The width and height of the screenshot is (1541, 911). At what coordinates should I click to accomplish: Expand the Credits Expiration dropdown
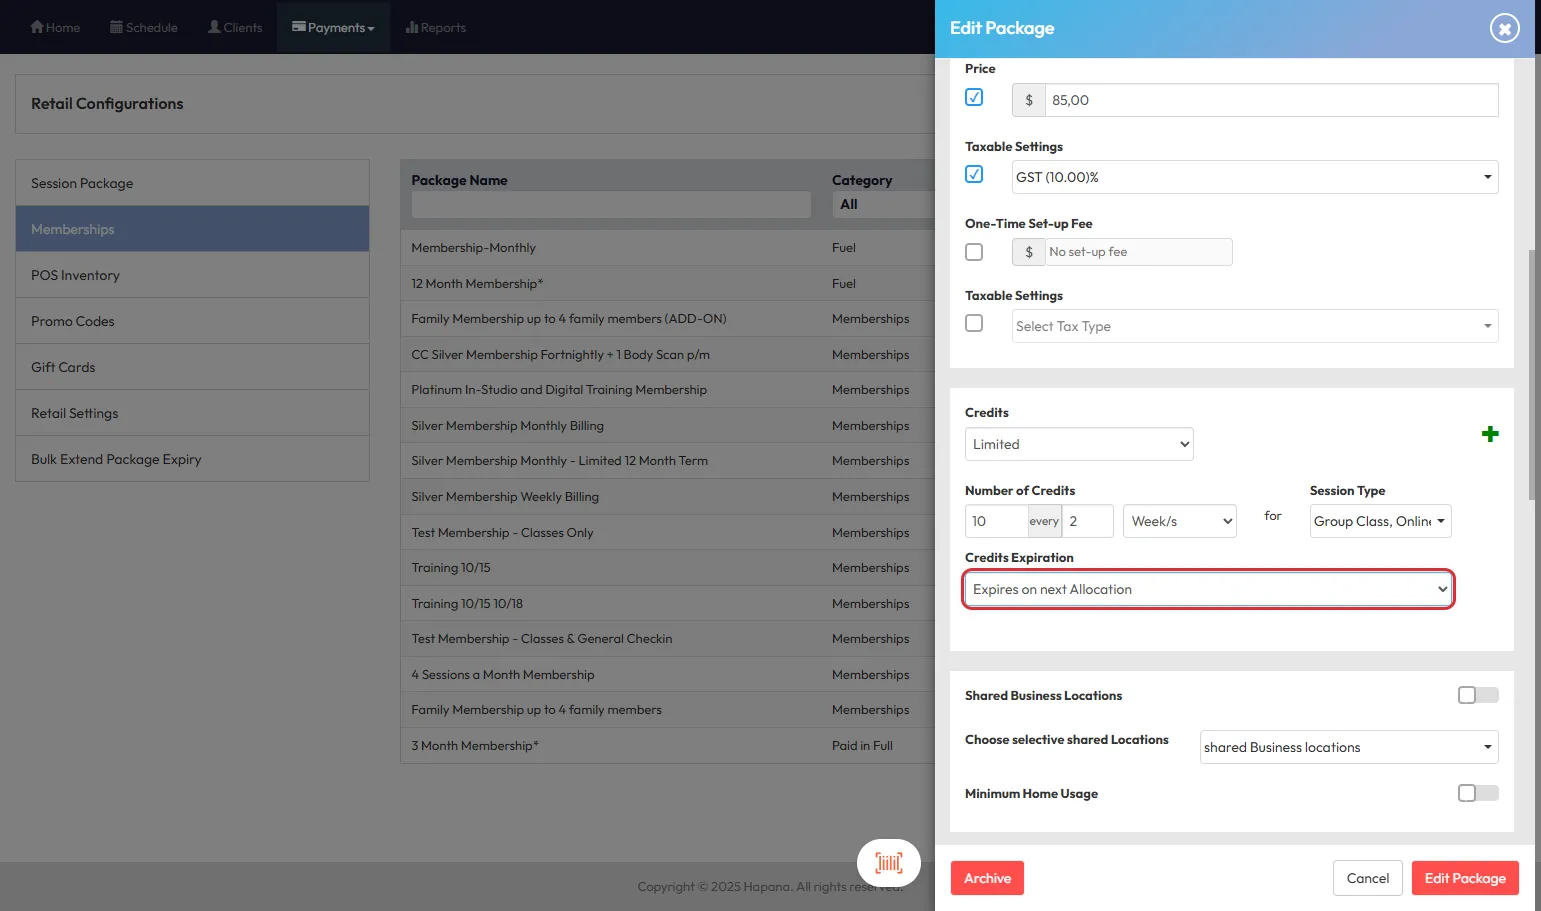click(x=1208, y=589)
